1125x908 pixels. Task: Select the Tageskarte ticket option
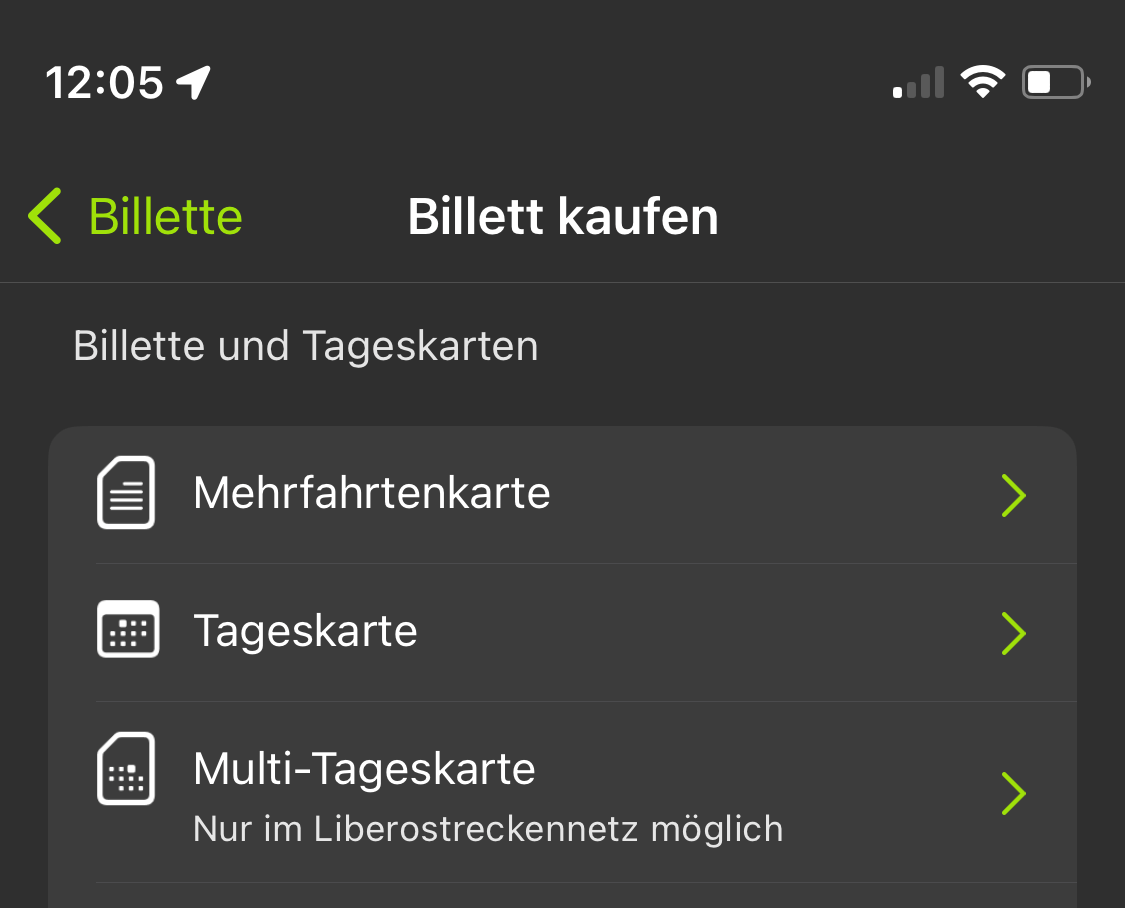305,630
